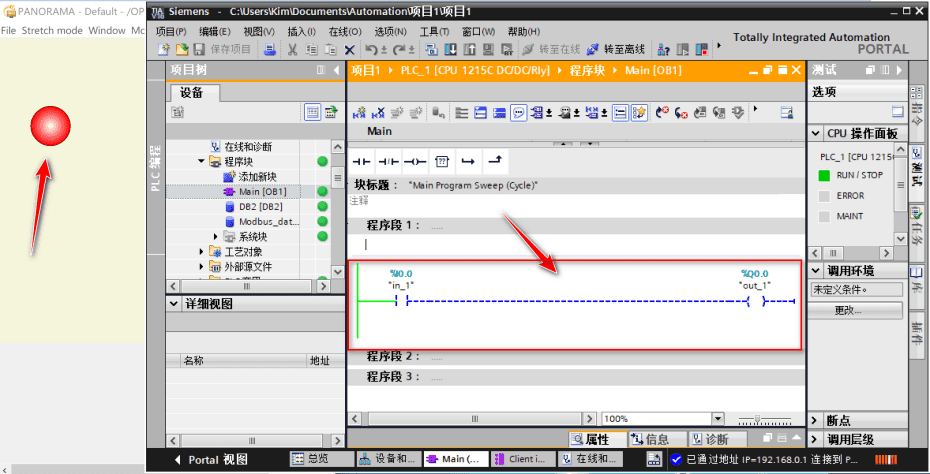Image resolution: width=930 pixels, height=474 pixels.
Task: Click the in_1 contact in network 1
Action: 400,300
